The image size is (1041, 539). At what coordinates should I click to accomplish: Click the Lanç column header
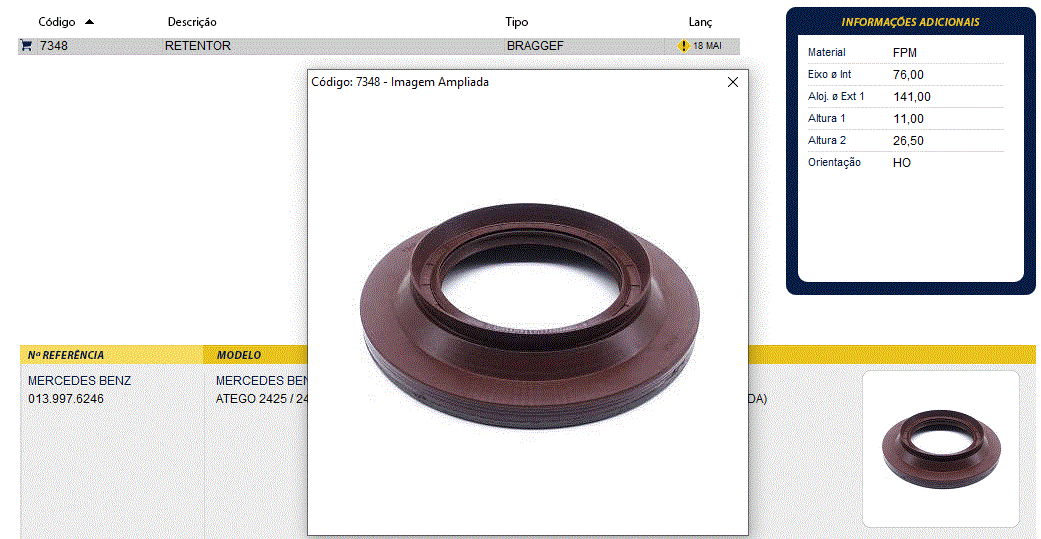coord(700,22)
